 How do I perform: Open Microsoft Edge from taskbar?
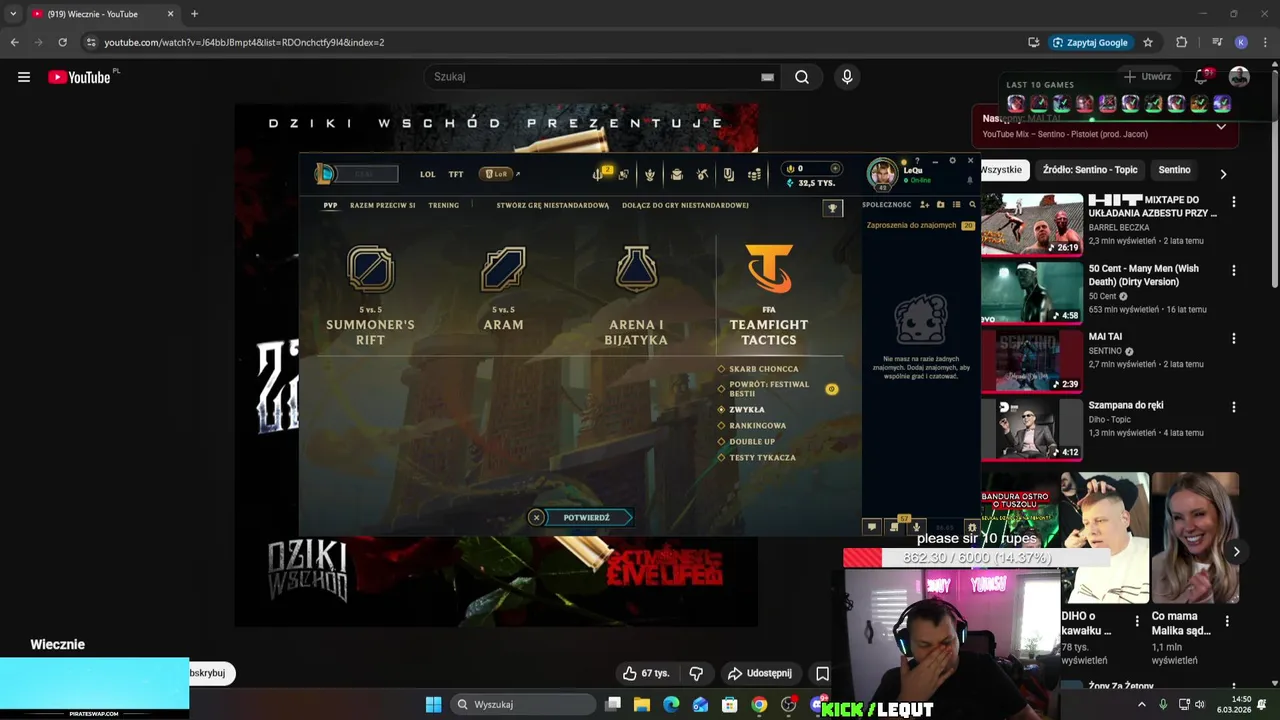[x=671, y=705]
